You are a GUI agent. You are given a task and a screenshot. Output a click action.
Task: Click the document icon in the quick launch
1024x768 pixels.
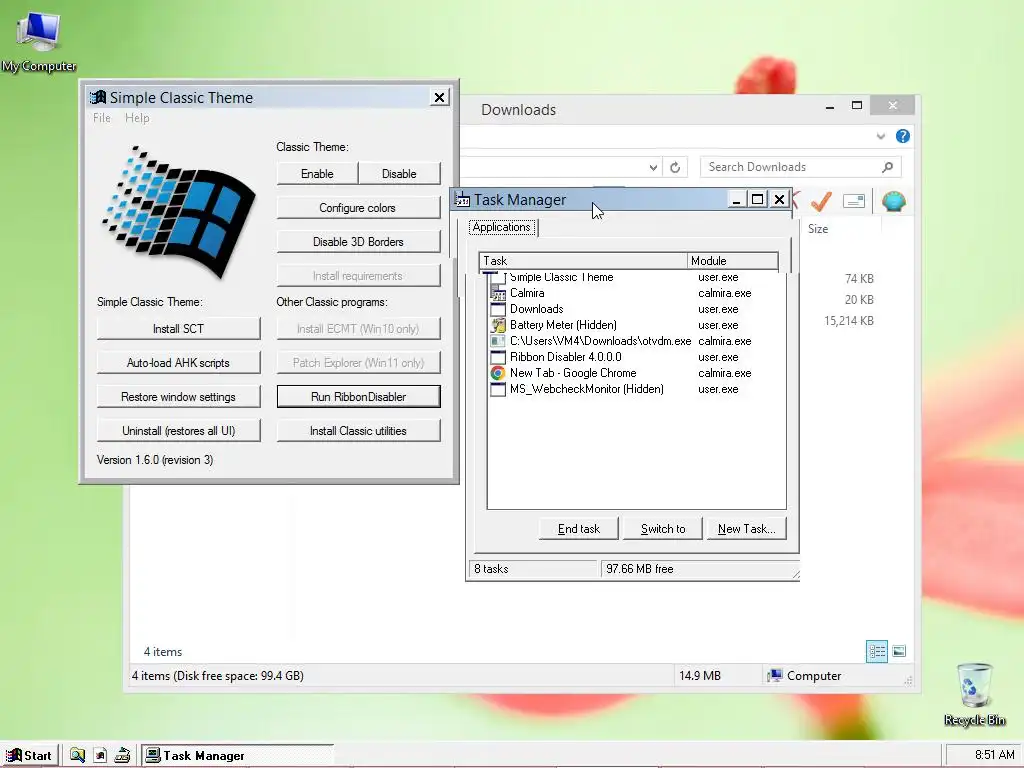(100, 756)
